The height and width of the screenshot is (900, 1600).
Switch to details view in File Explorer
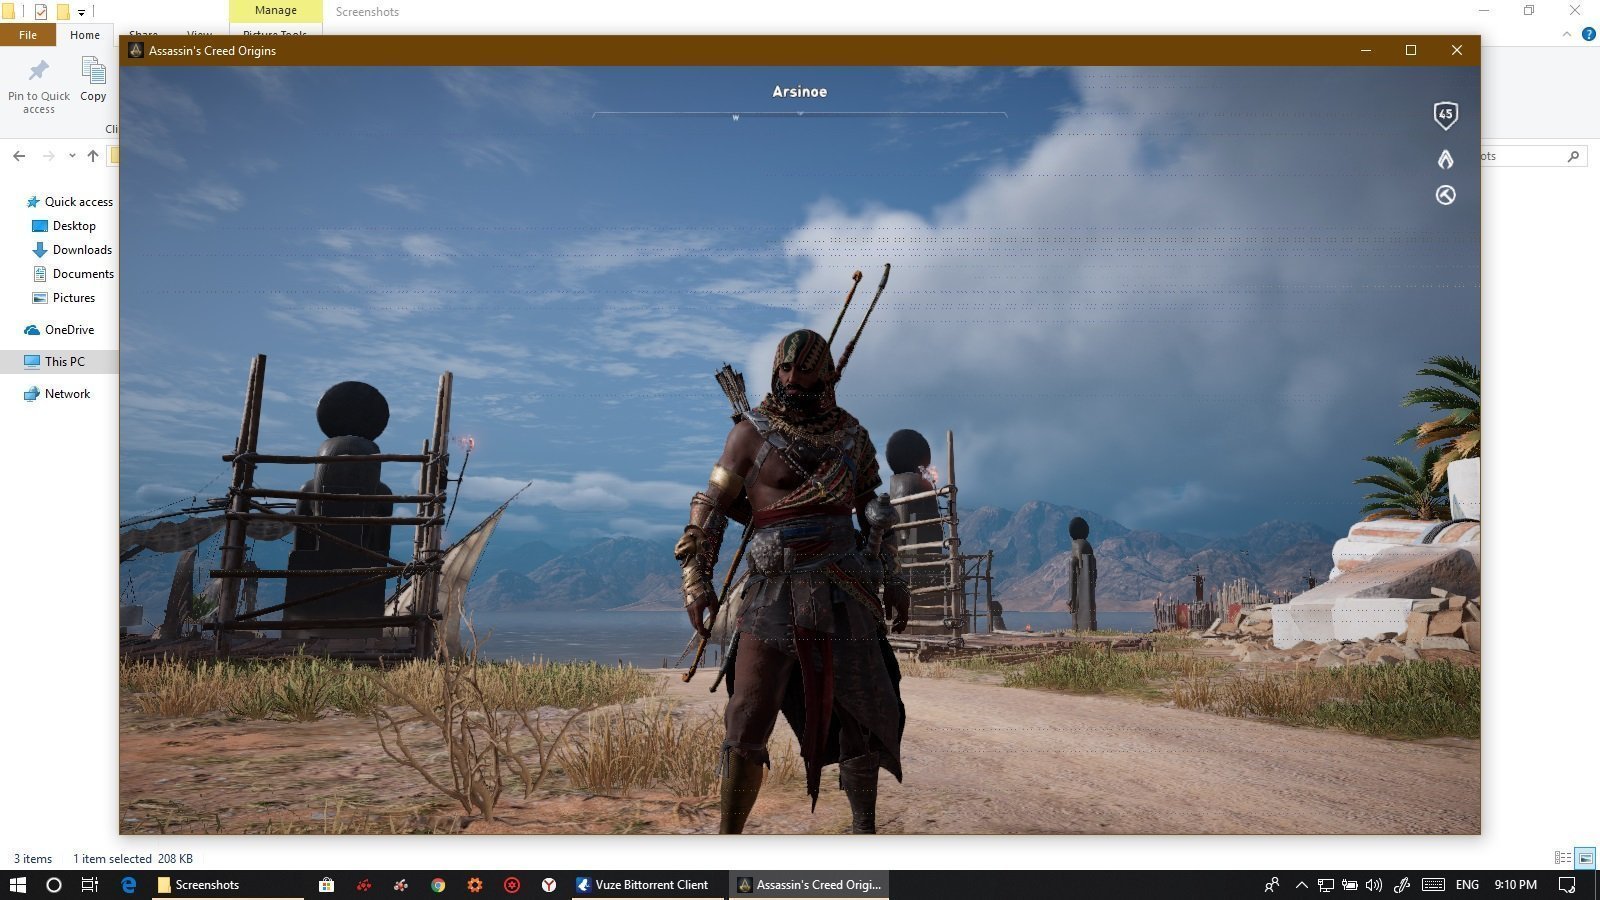[x=1563, y=858]
